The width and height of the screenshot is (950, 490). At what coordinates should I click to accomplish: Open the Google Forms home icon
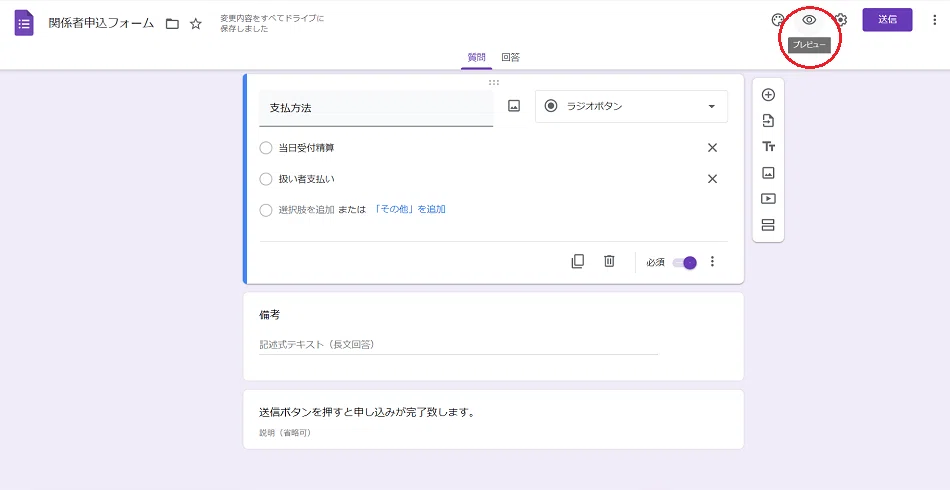(x=24, y=24)
